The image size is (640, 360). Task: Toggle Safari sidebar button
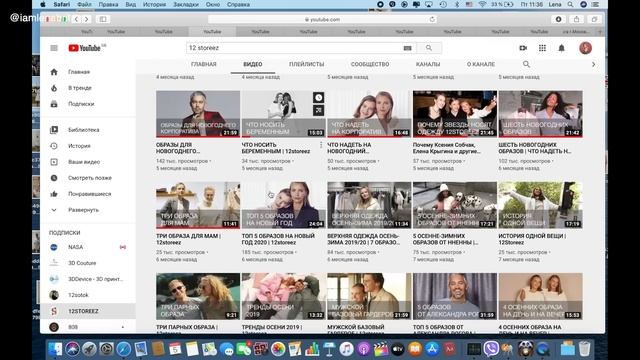coord(103,19)
